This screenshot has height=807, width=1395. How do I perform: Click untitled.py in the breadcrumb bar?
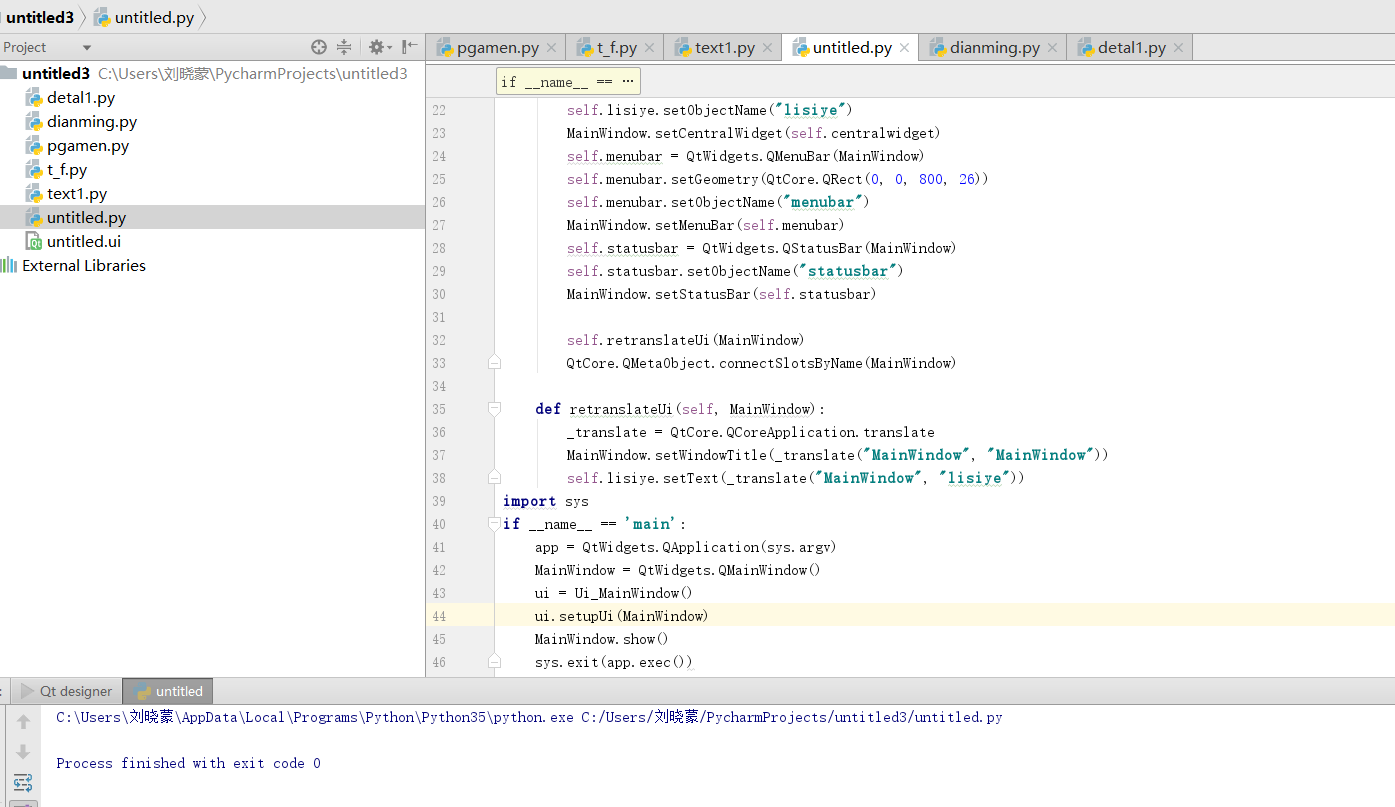coord(153,17)
